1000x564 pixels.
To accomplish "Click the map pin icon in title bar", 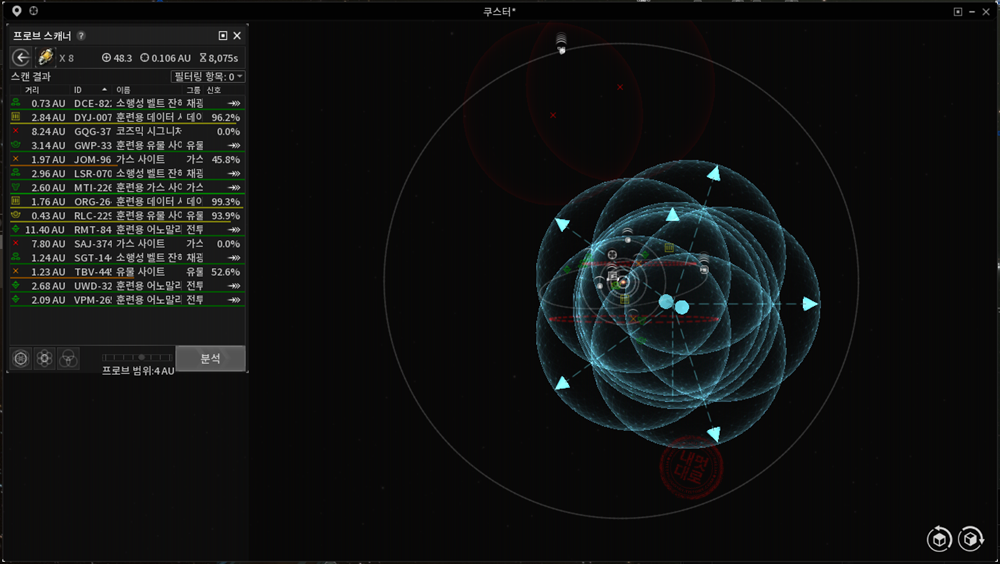I will click(x=17, y=11).
